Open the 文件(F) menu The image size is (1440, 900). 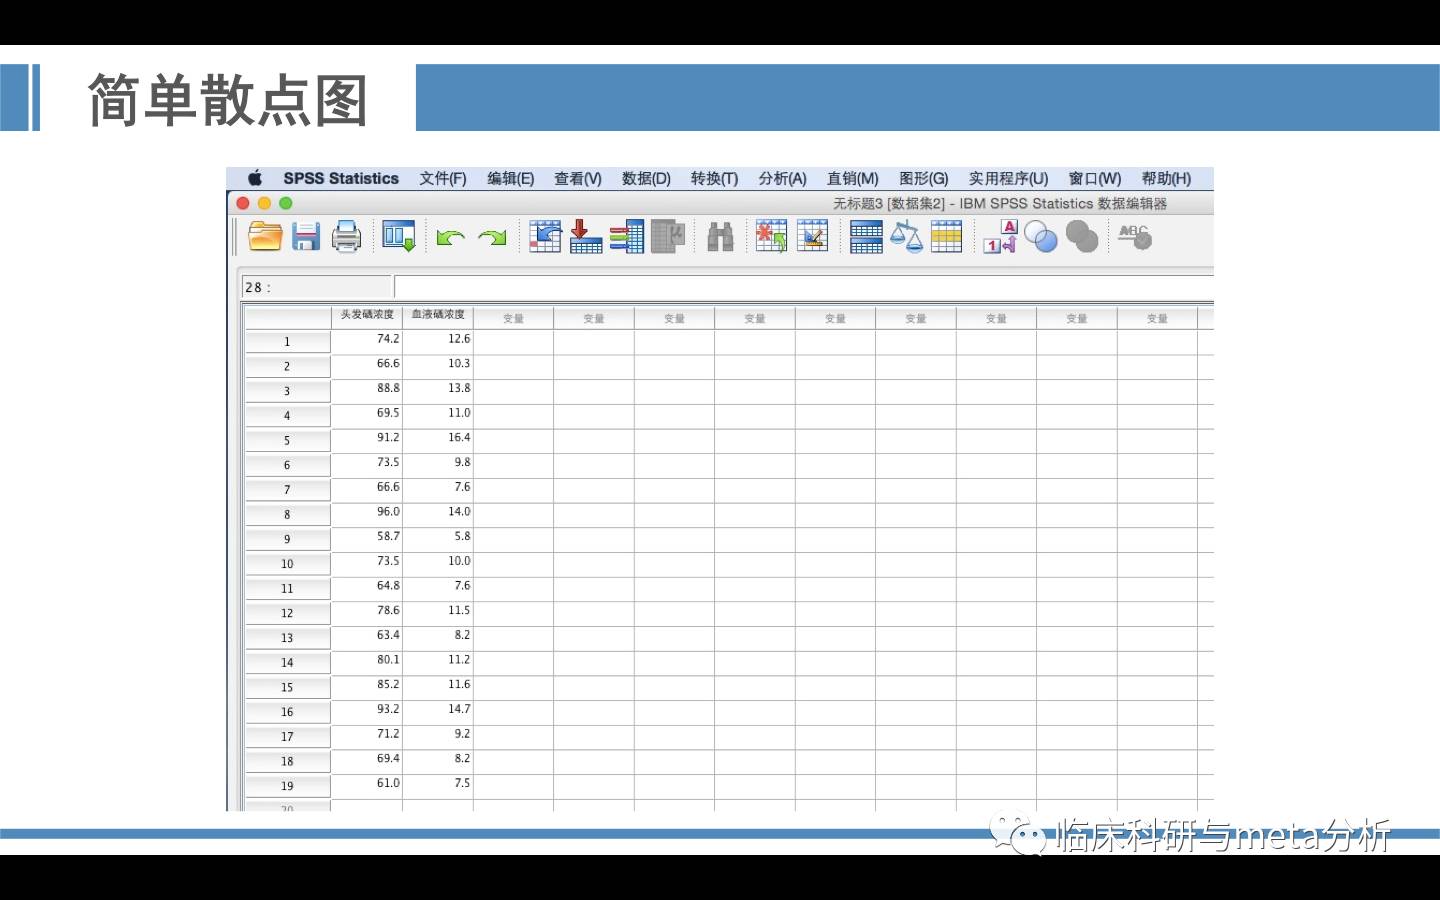point(443,178)
